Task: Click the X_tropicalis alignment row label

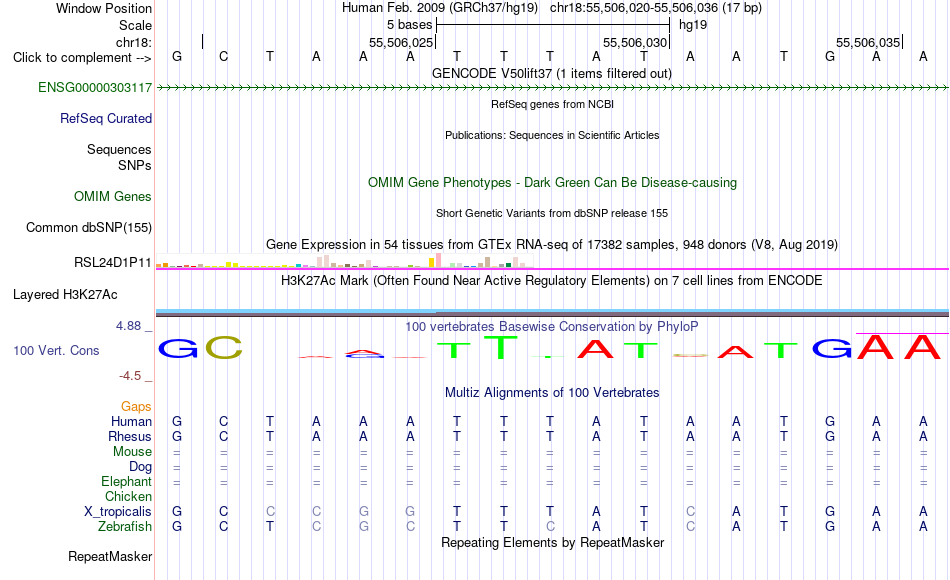Action: coord(118,512)
